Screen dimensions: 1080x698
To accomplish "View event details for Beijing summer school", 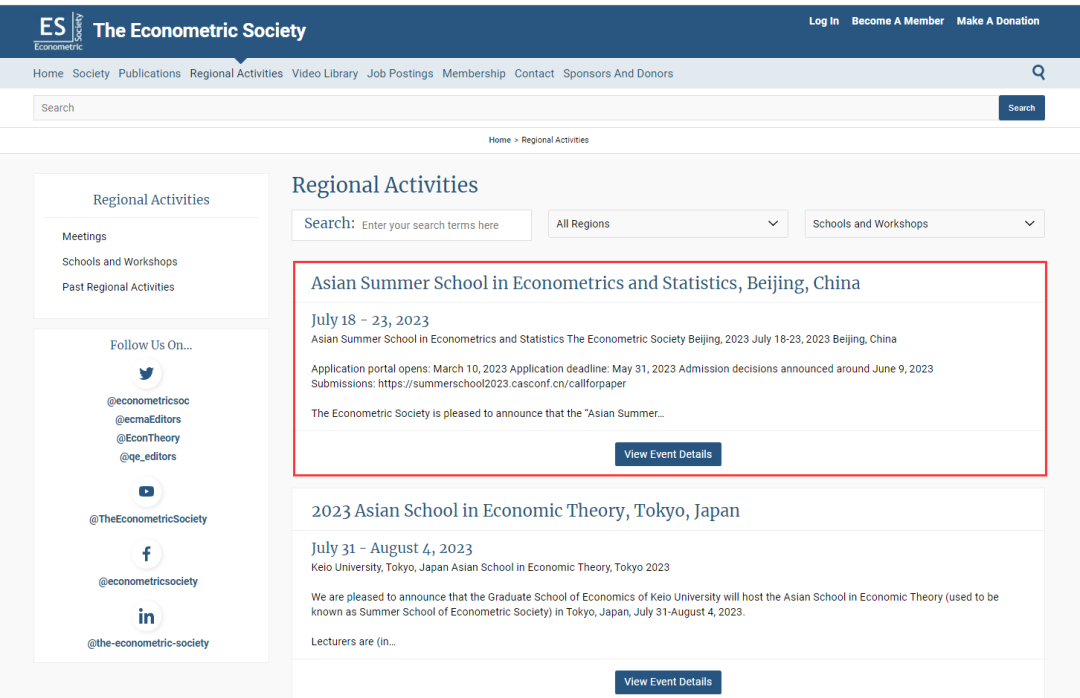I will click(x=667, y=454).
